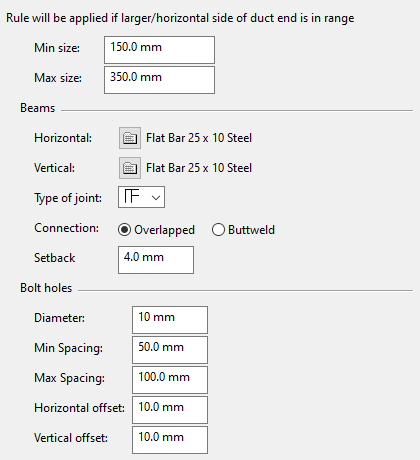Screen dimensions: 420x460
Task: Select the Buttweld connection option
Action: point(218,230)
